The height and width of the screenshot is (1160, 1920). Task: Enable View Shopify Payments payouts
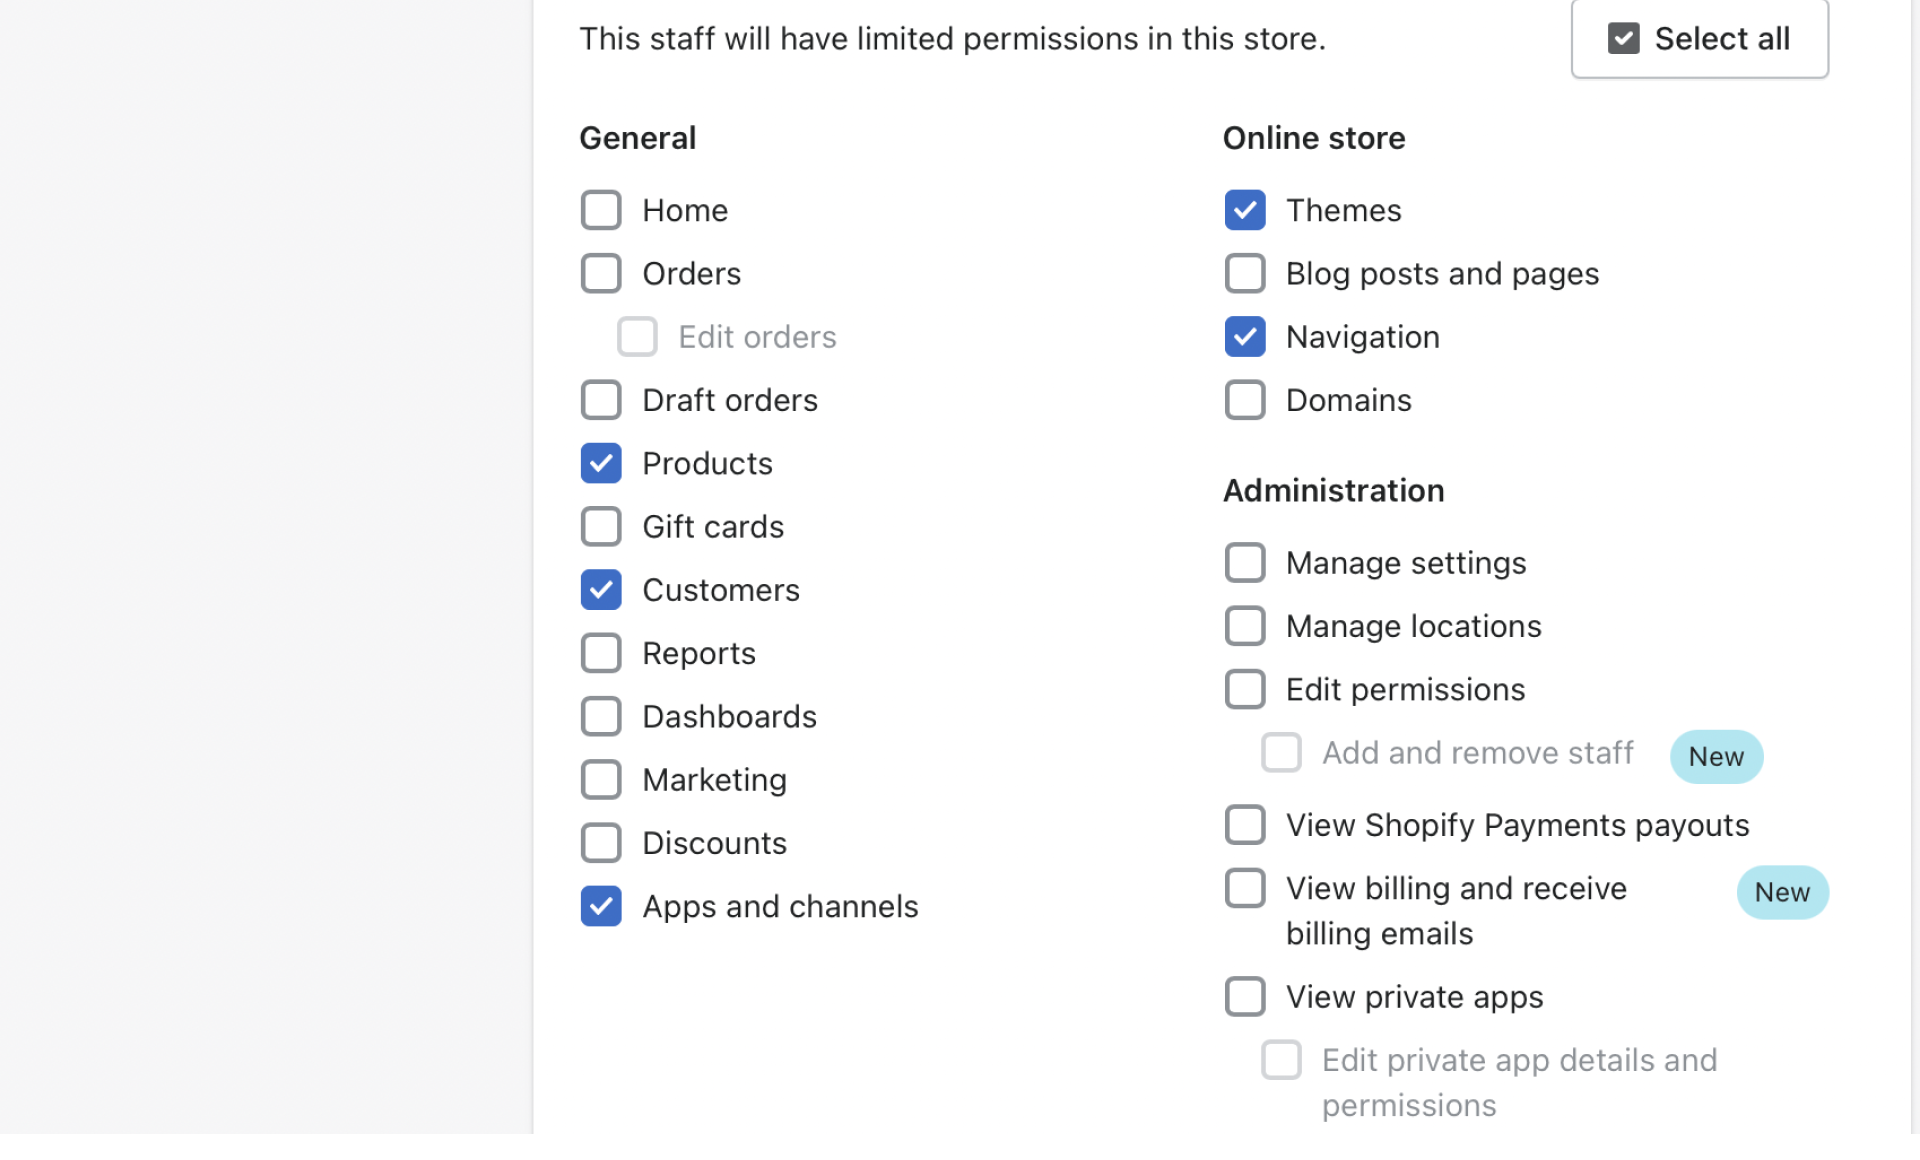point(1245,826)
